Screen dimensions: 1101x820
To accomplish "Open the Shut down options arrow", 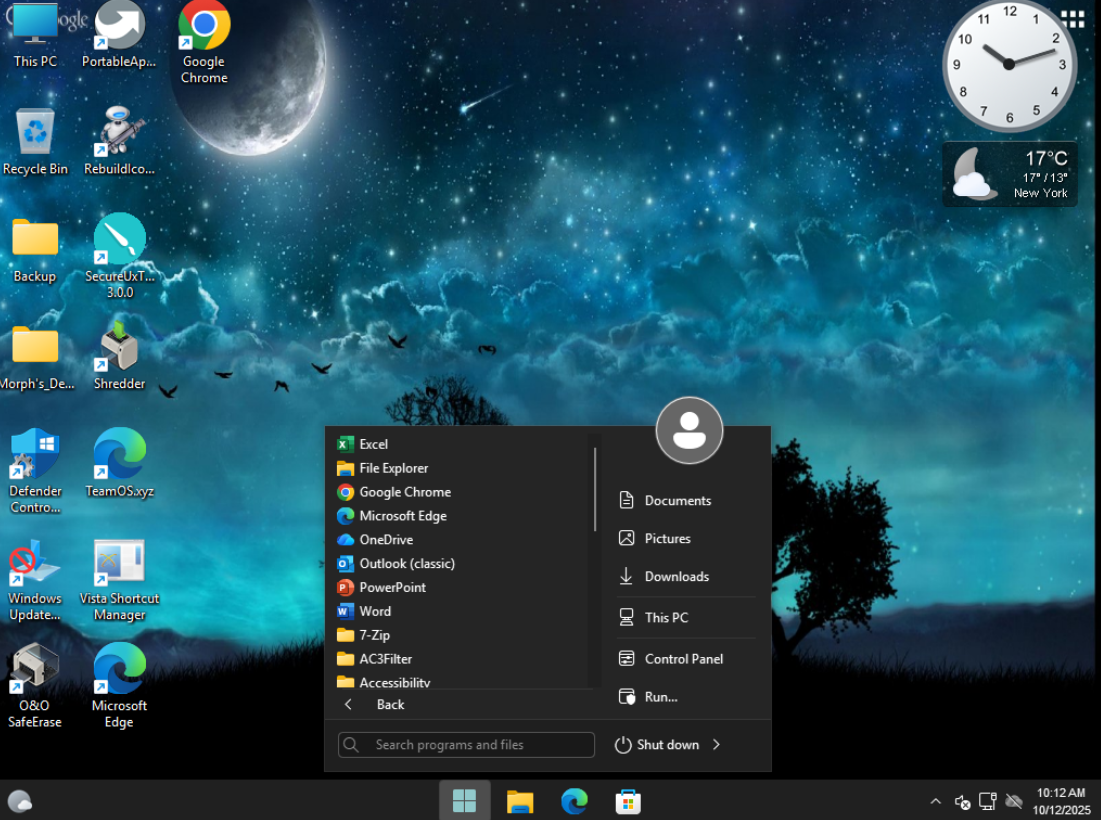I will click(716, 745).
